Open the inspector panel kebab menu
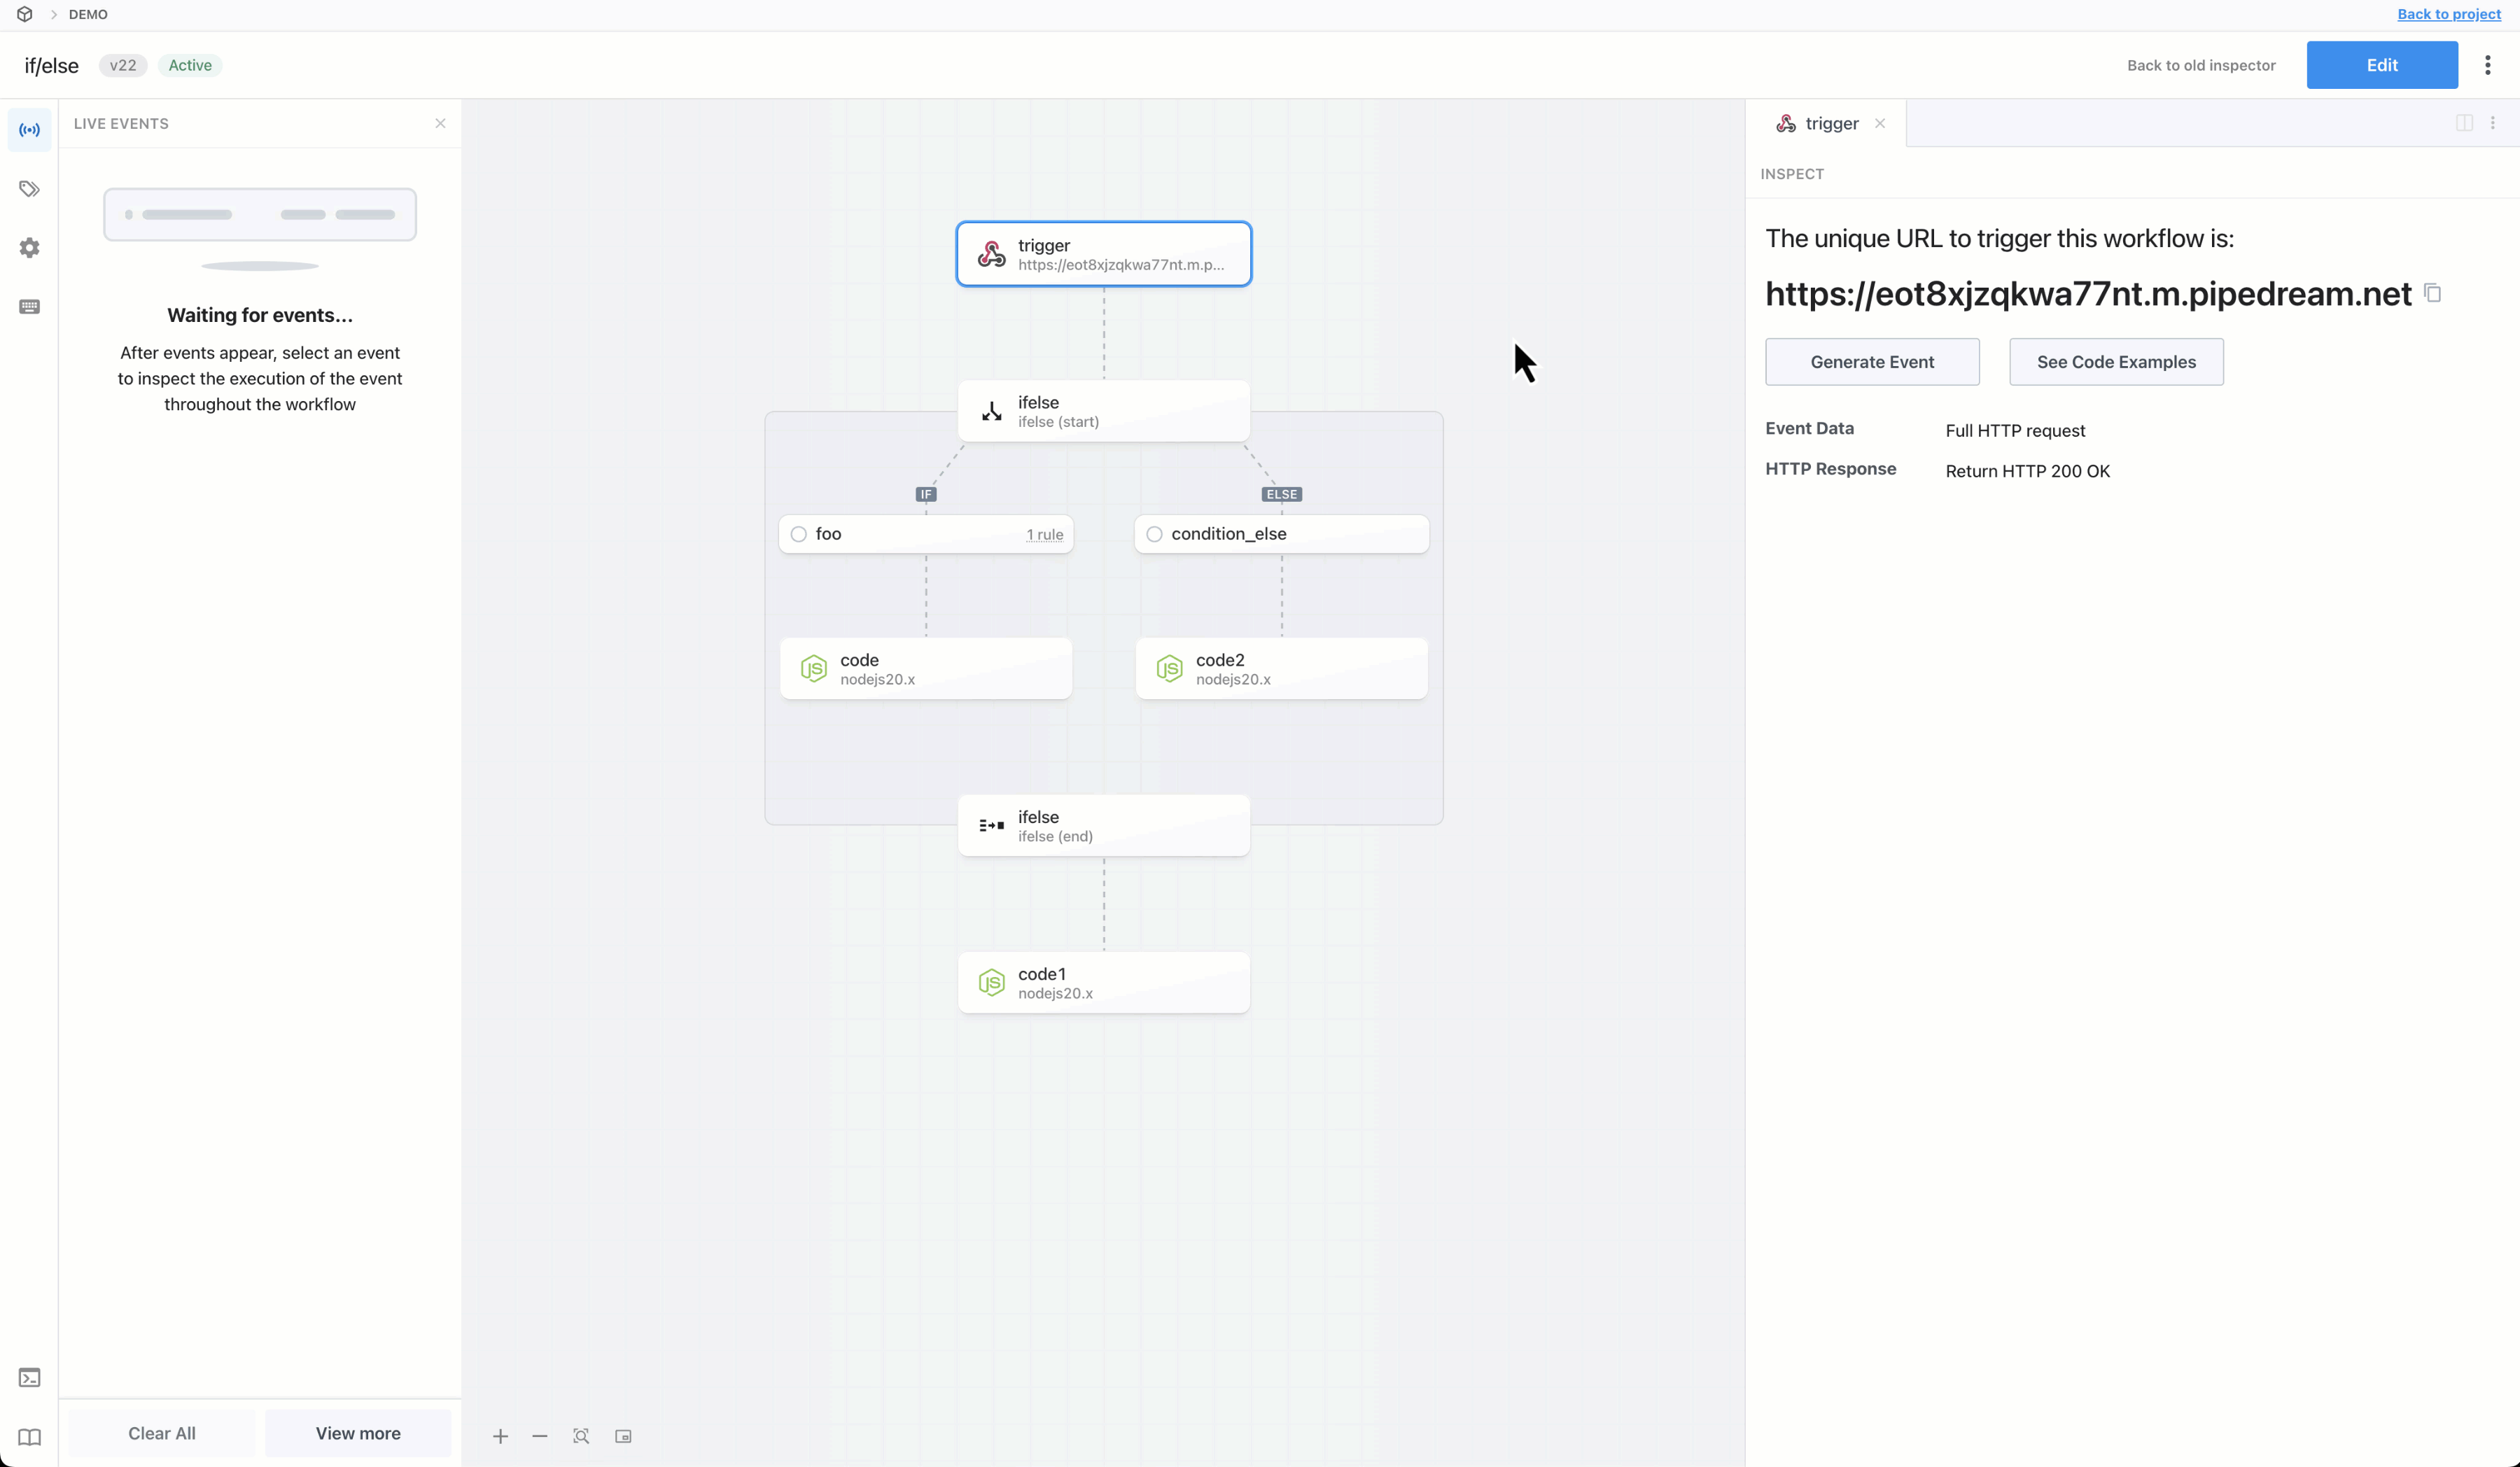The width and height of the screenshot is (2520, 1467). coord(2493,123)
